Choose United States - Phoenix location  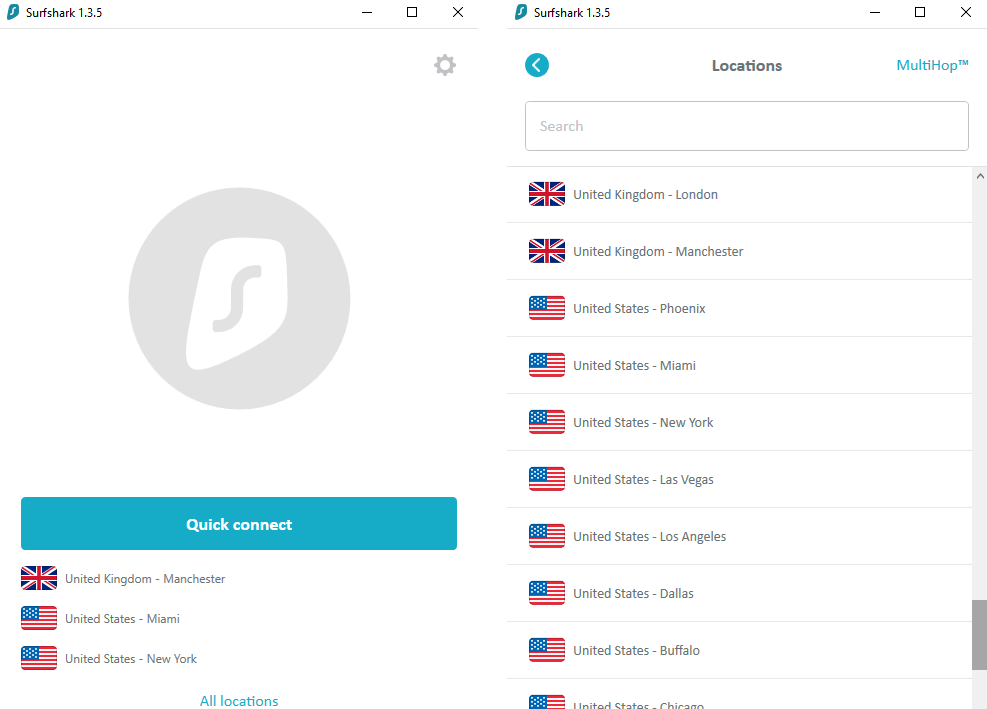pyautogui.click(x=739, y=309)
